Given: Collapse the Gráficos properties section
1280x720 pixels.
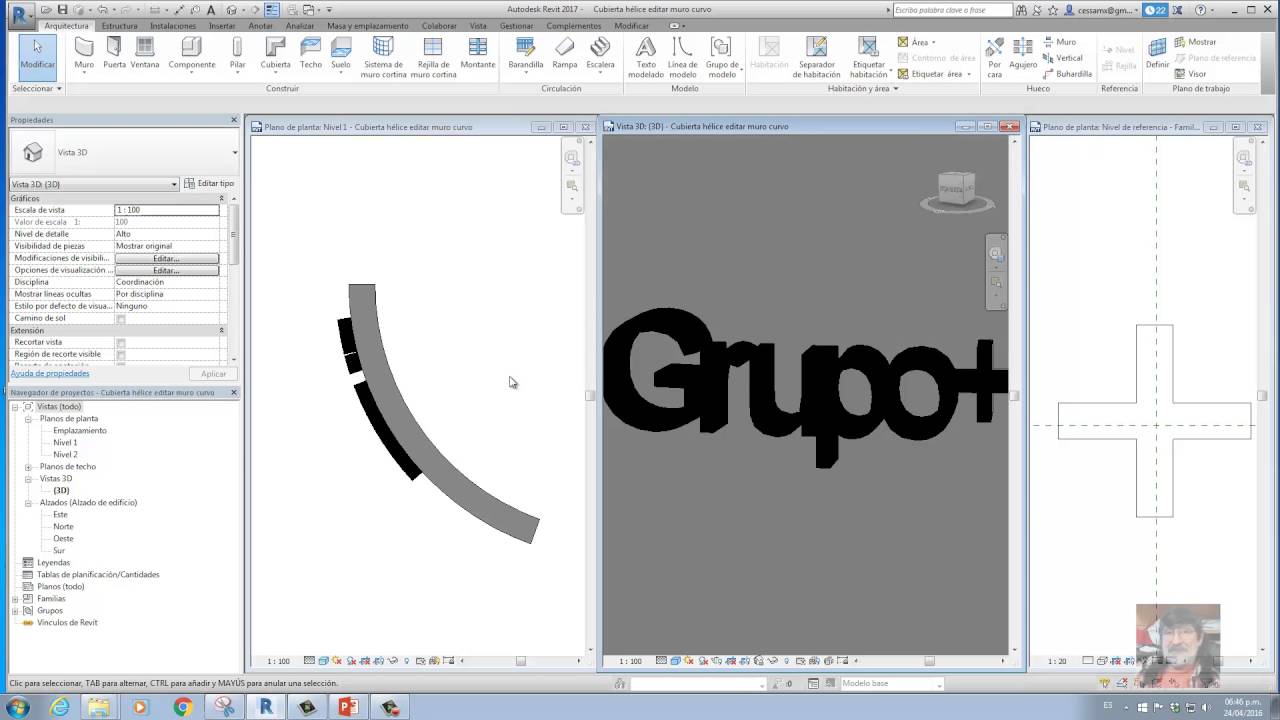Looking at the screenshot, I should 222,198.
